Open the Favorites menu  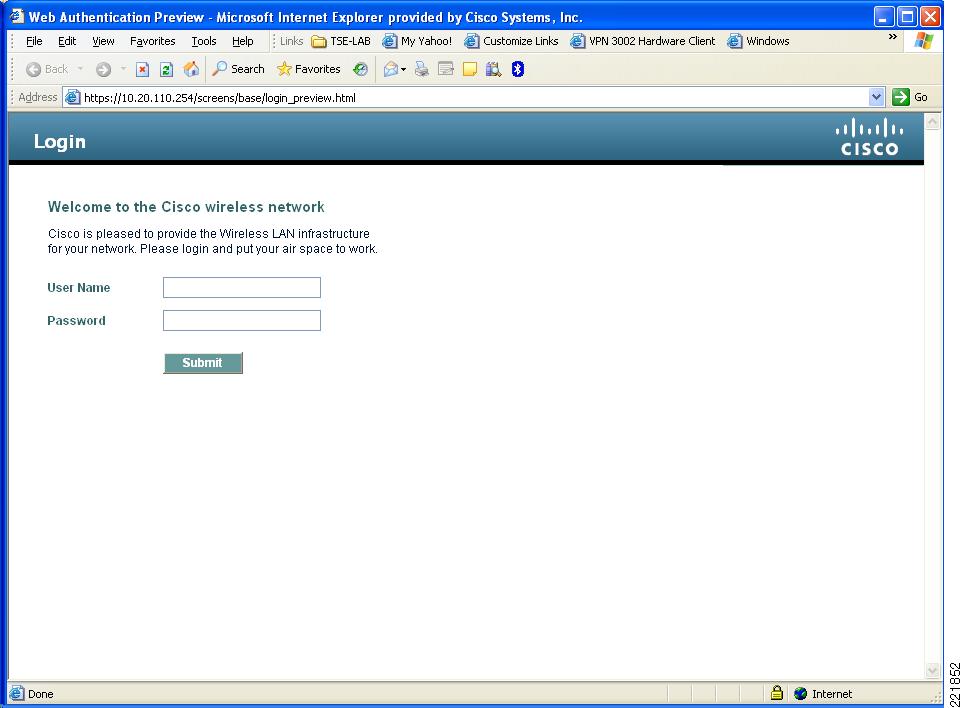(153, 41)
